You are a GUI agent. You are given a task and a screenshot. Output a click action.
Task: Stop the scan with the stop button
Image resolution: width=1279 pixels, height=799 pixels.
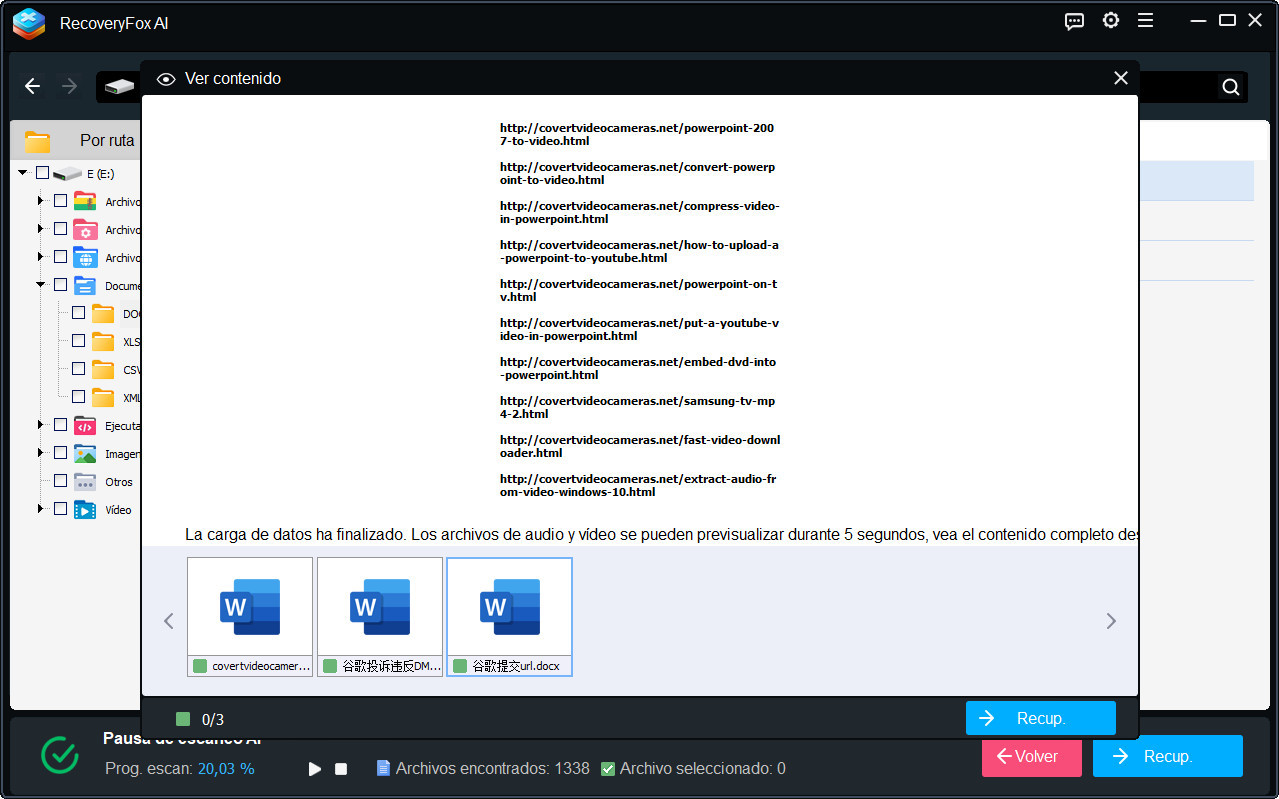[341, 769]
